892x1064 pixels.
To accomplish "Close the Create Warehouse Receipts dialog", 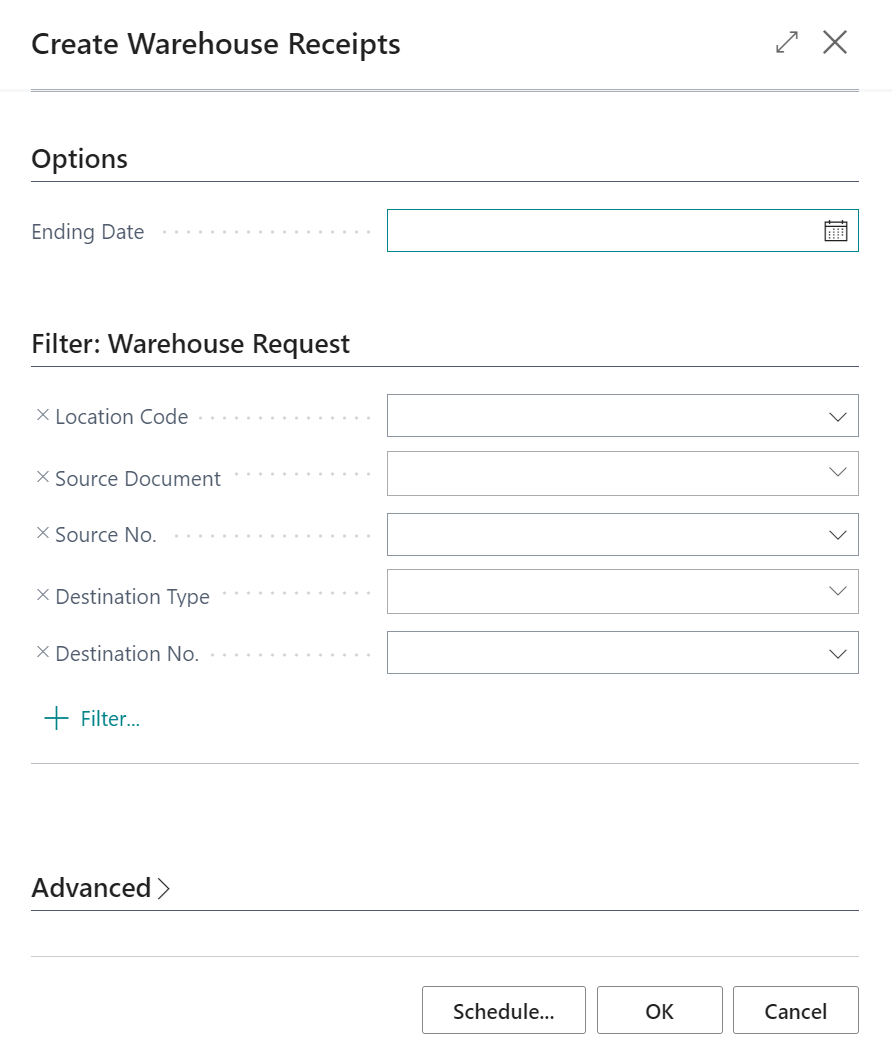I will (x=835, y=43).
